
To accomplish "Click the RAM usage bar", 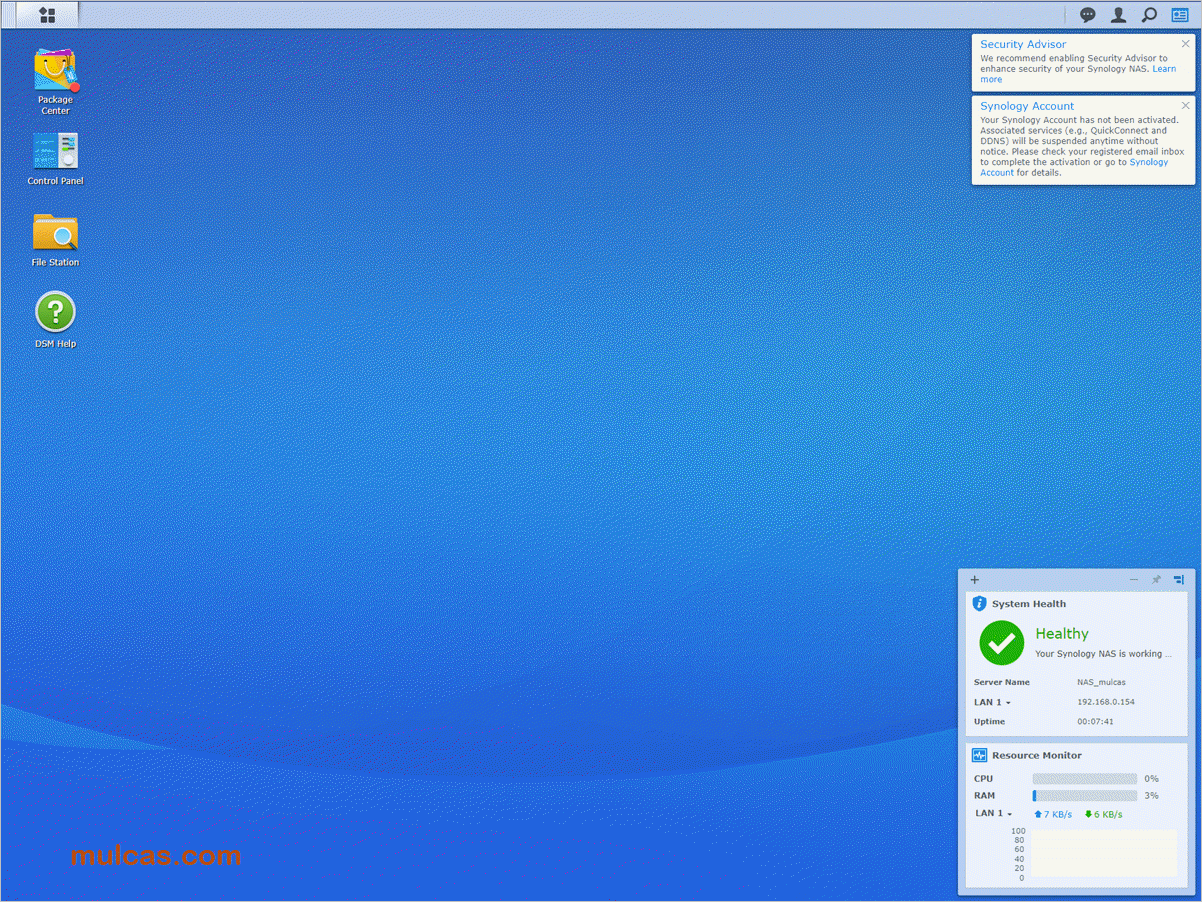I will coord(1084,796).
